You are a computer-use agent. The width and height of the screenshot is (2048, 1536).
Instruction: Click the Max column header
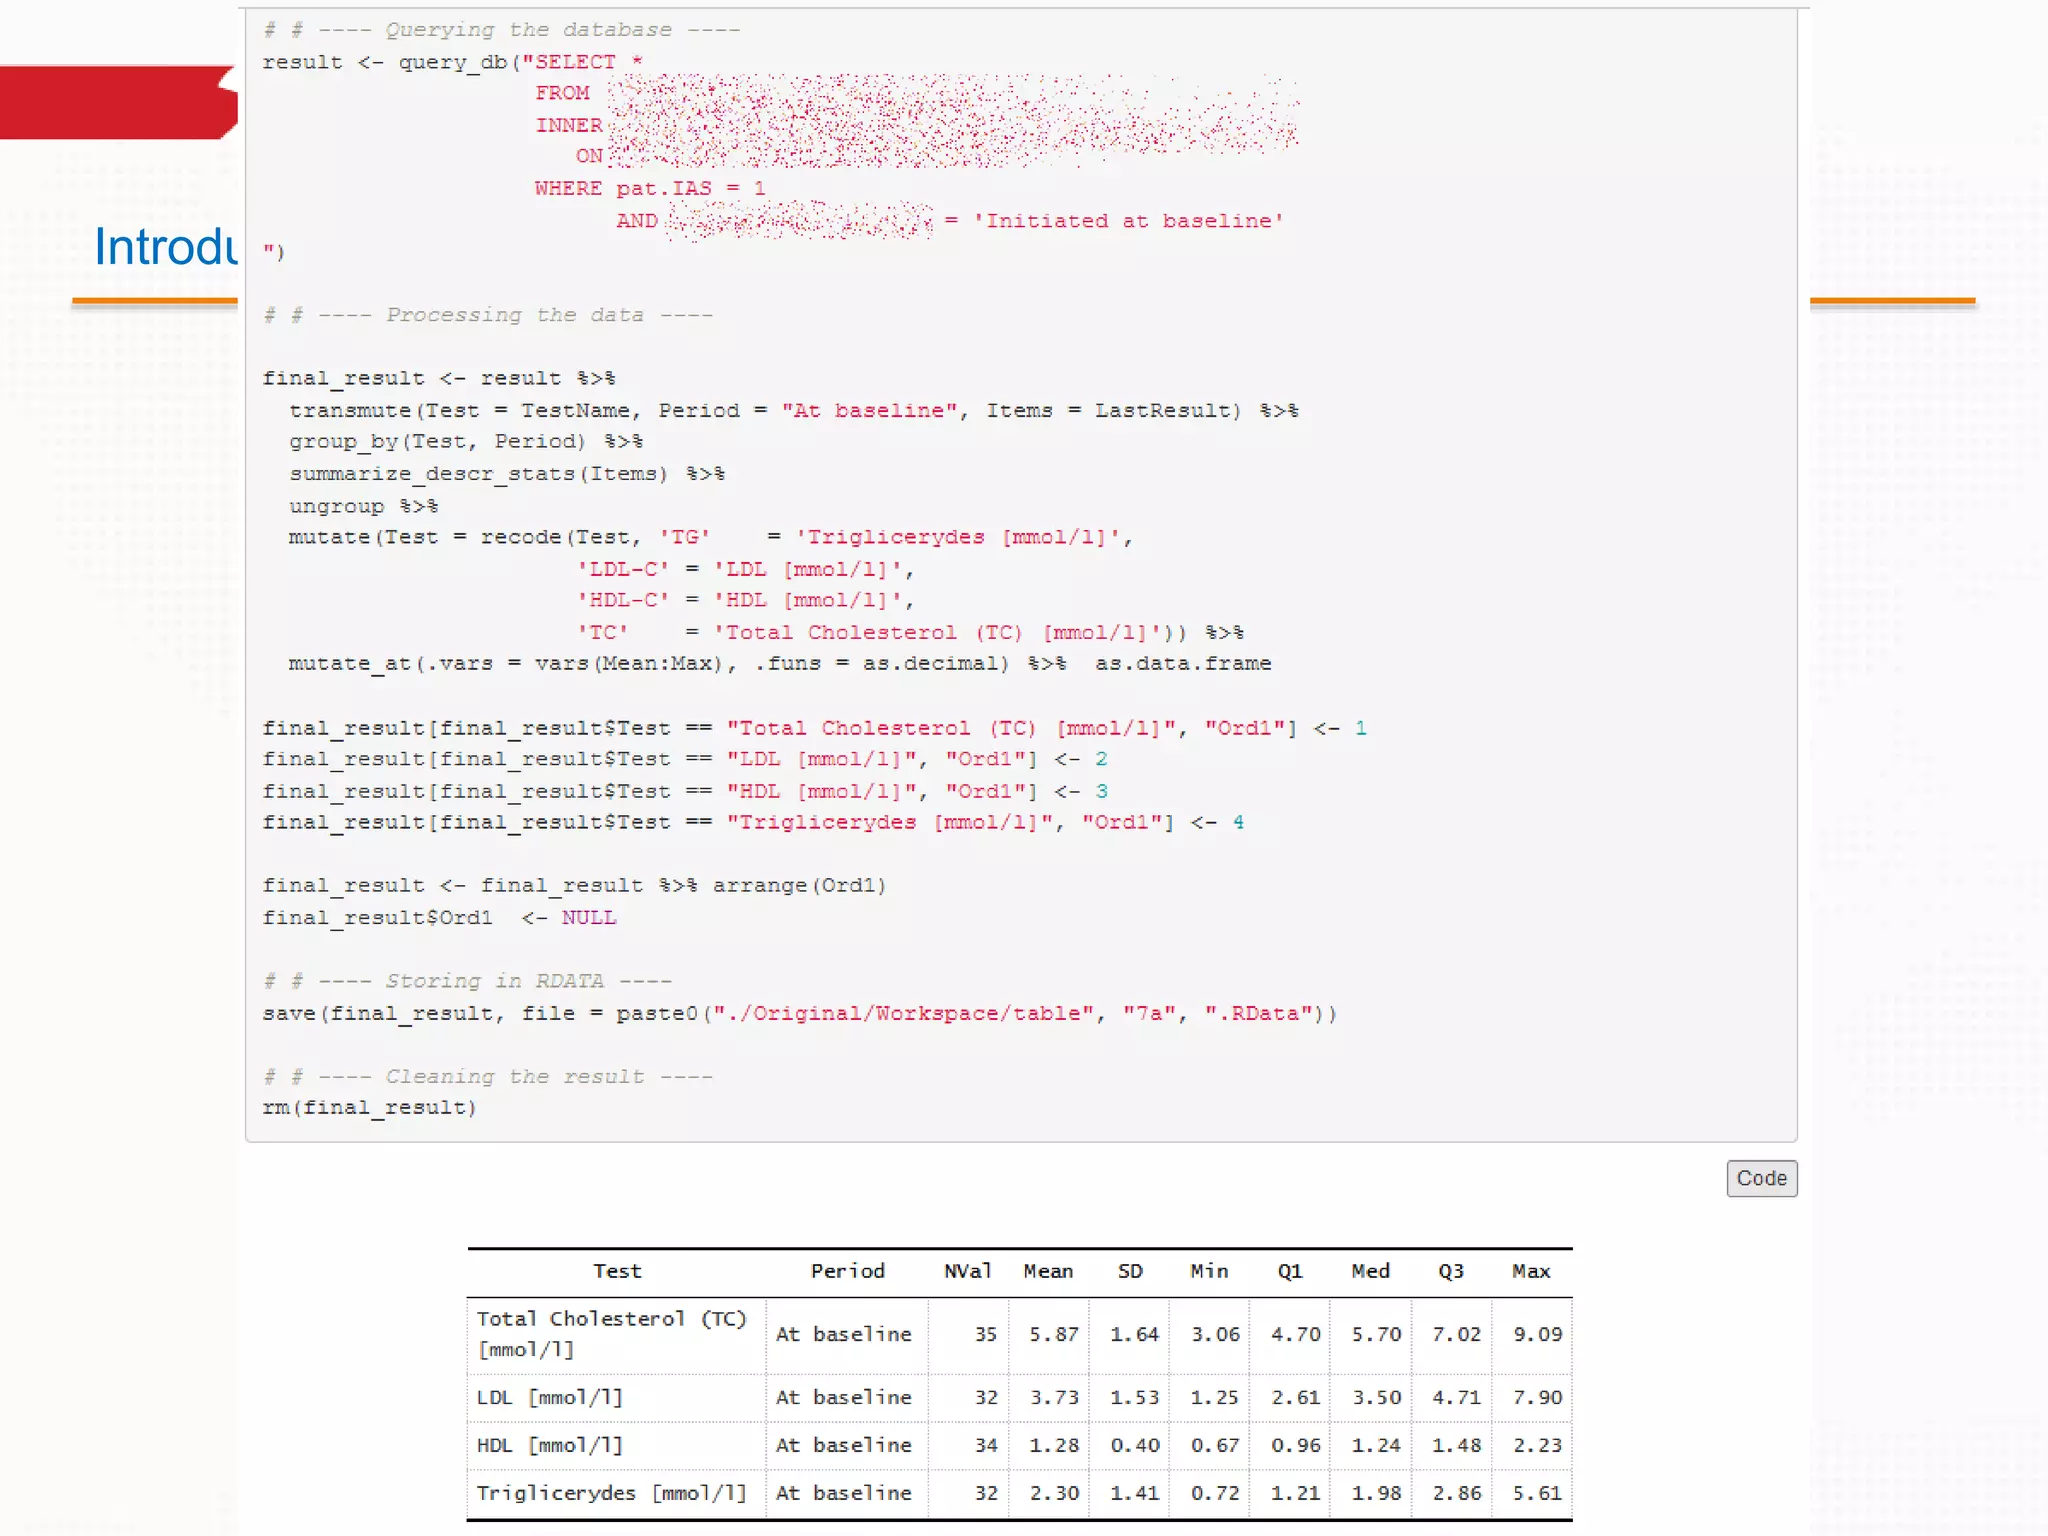(1531, 1271)
